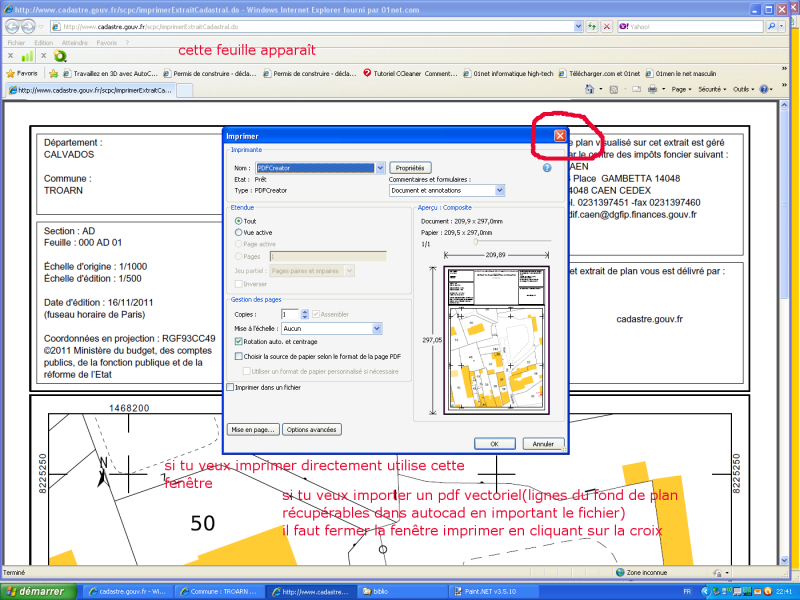Click the 'Options avancées' button

coord(311,430)
